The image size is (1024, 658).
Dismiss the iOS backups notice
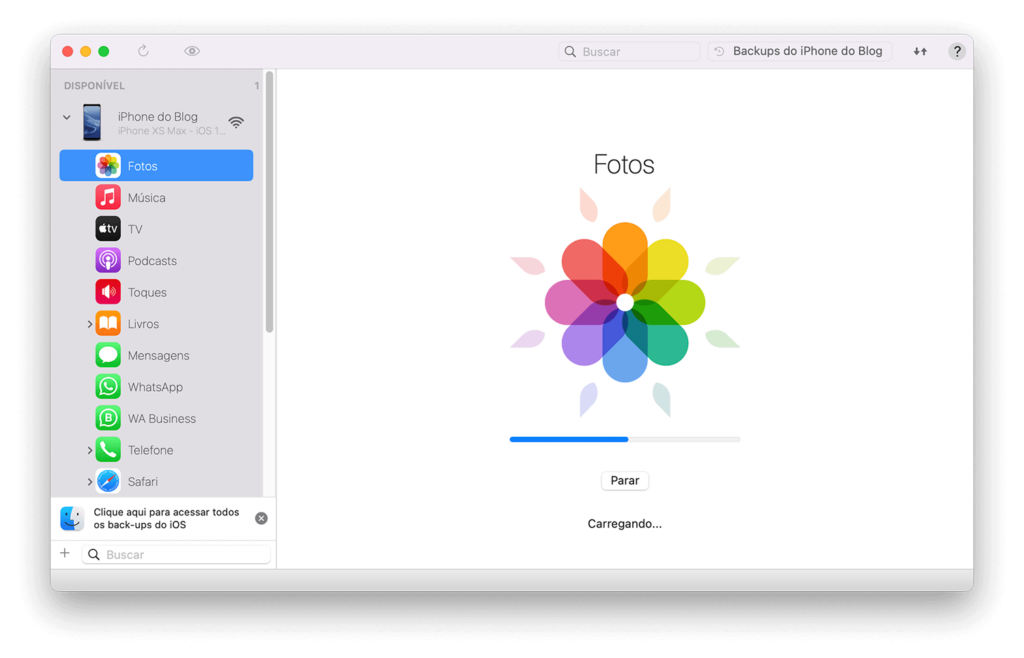click(261, 518)
